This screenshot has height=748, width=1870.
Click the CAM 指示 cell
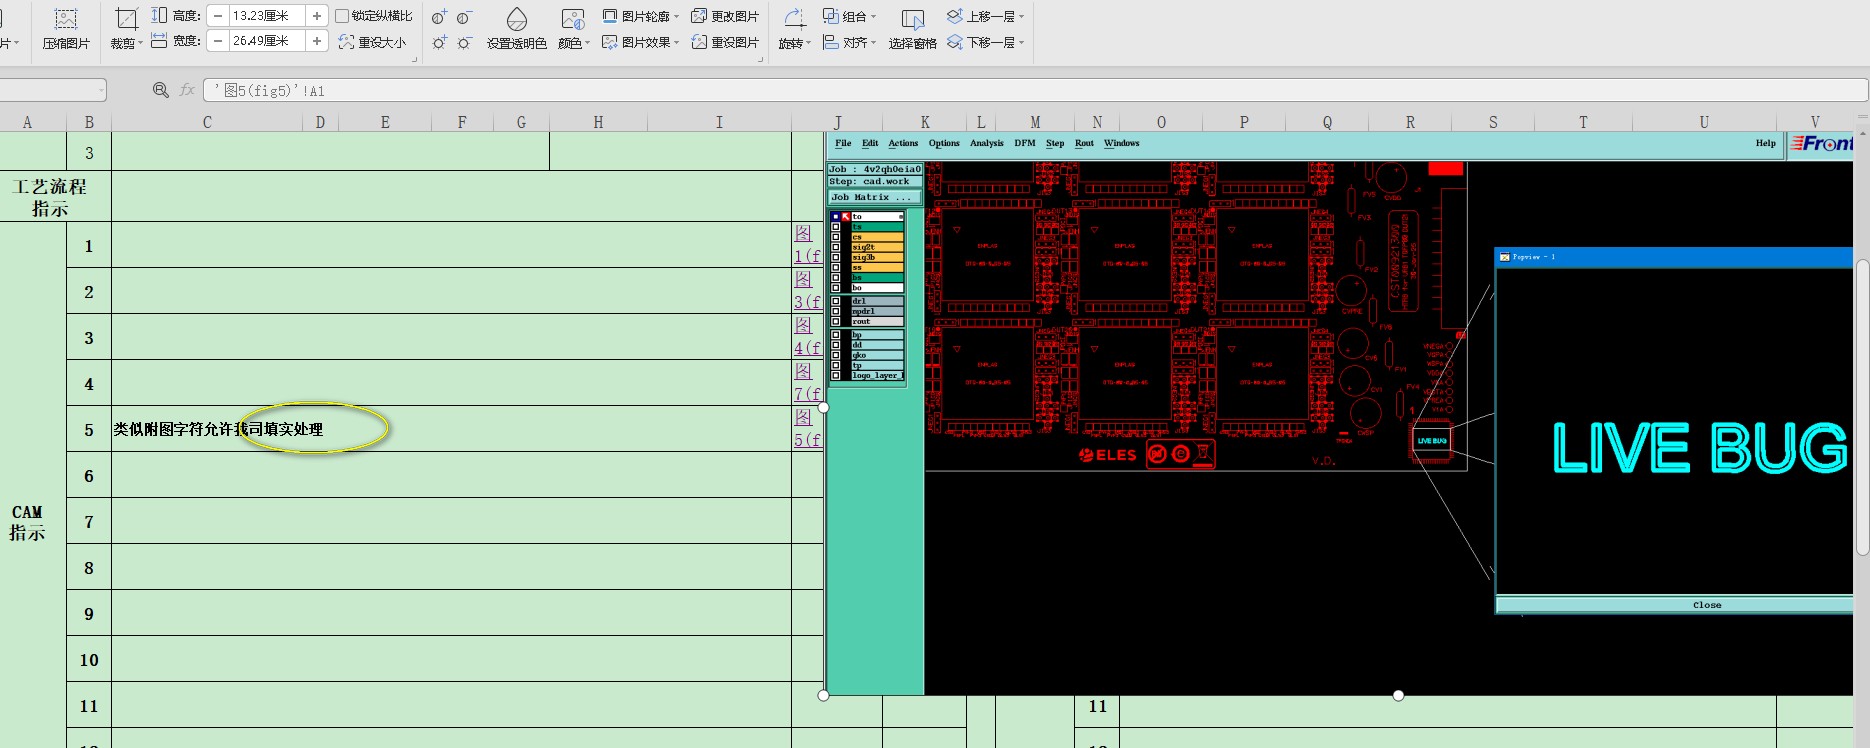tap(33, 522)
